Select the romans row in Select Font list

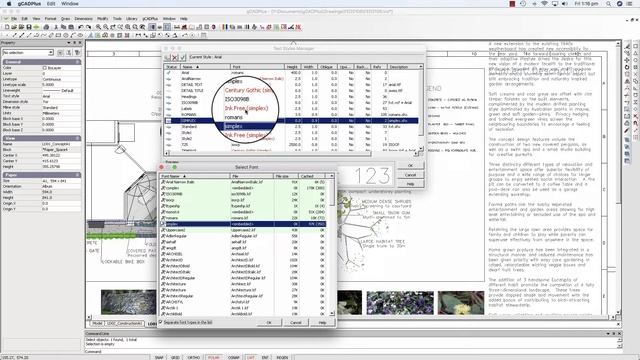point(243,218)
